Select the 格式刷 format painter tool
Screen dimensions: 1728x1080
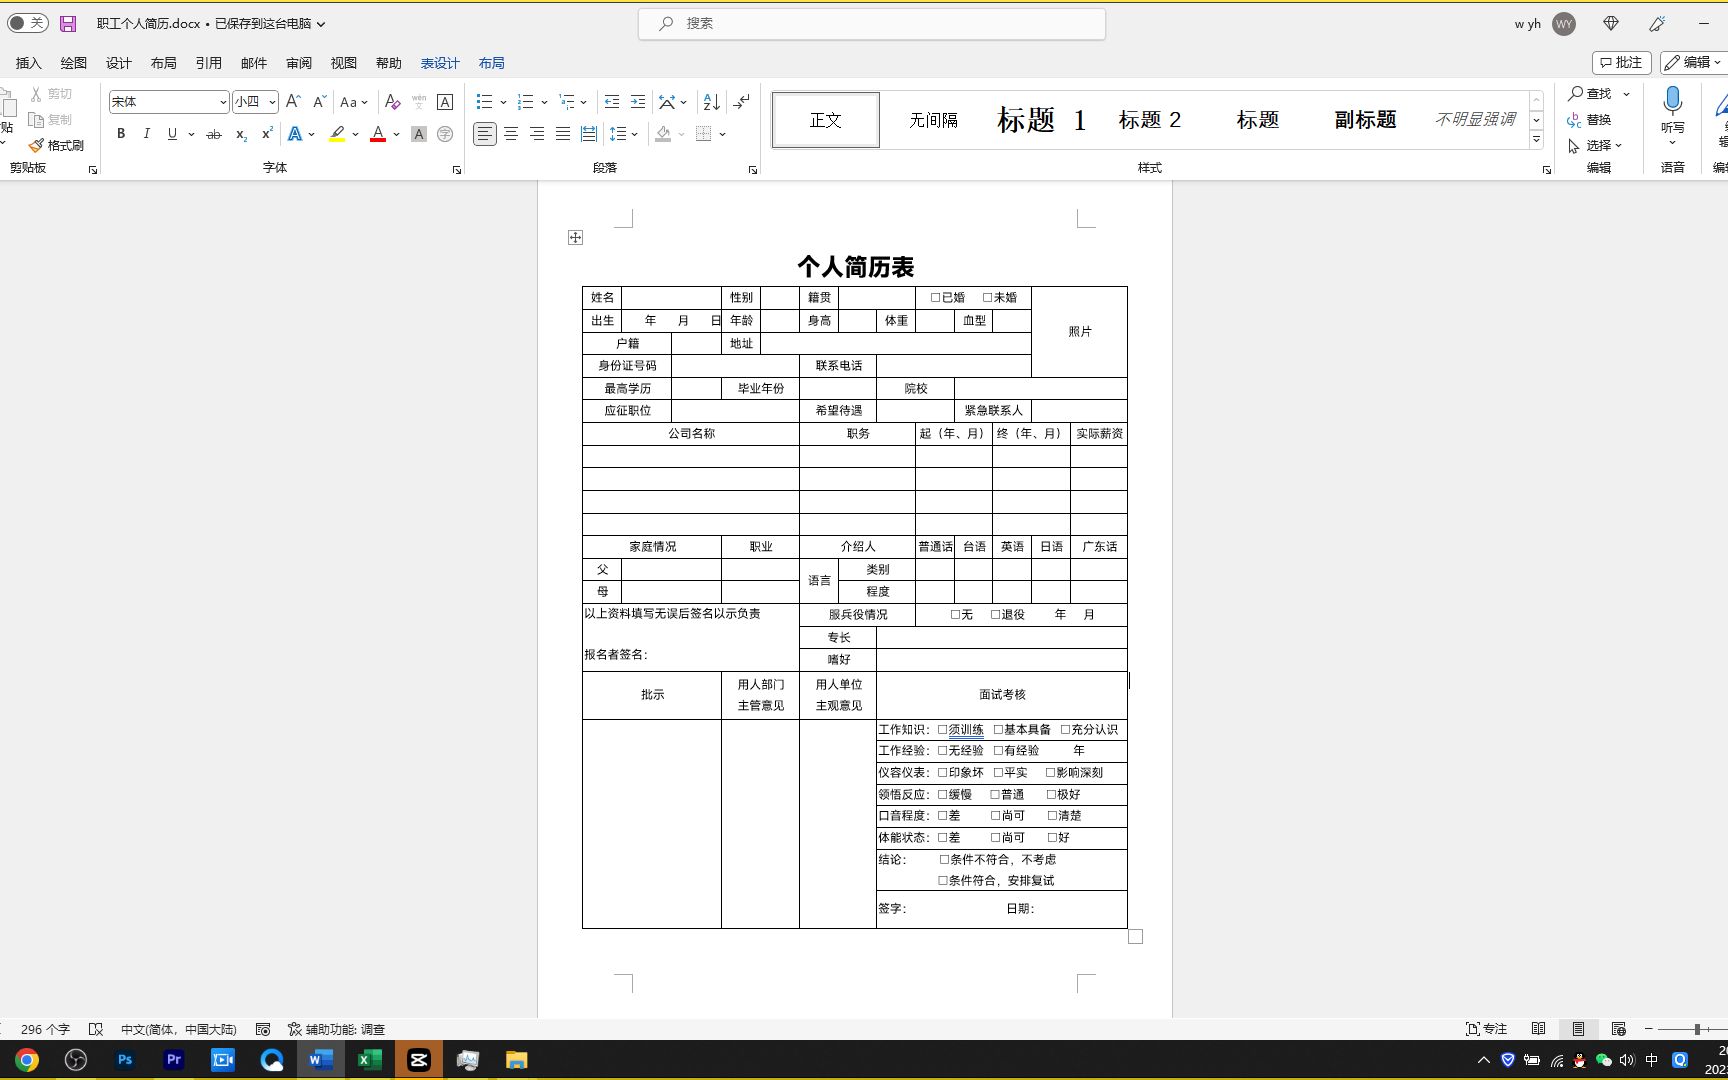click(x=57, y=144)
